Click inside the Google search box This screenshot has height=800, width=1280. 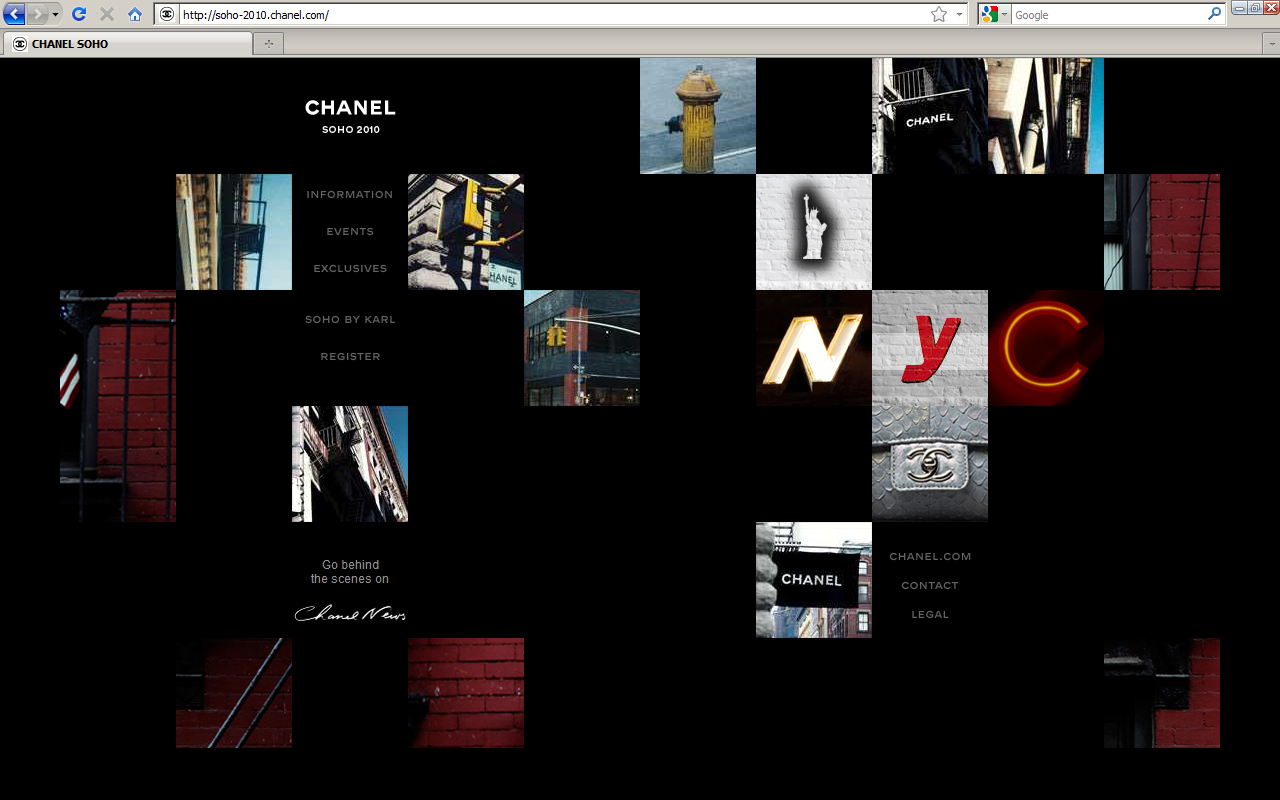pyautogui.click(x=1108, y=14)
